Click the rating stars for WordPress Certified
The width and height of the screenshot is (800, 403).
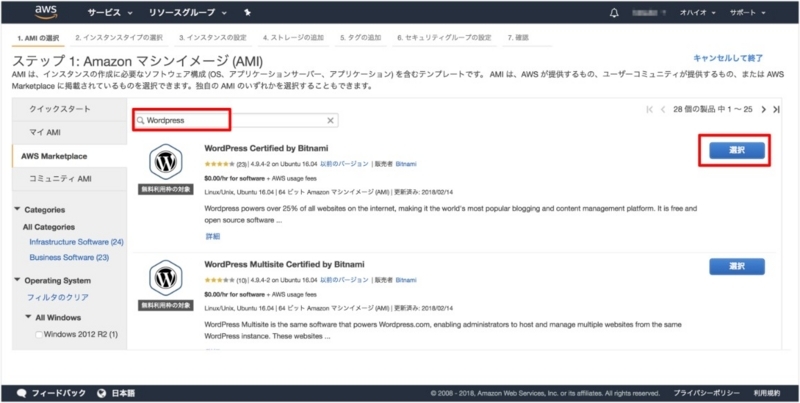tap(219, 164)
